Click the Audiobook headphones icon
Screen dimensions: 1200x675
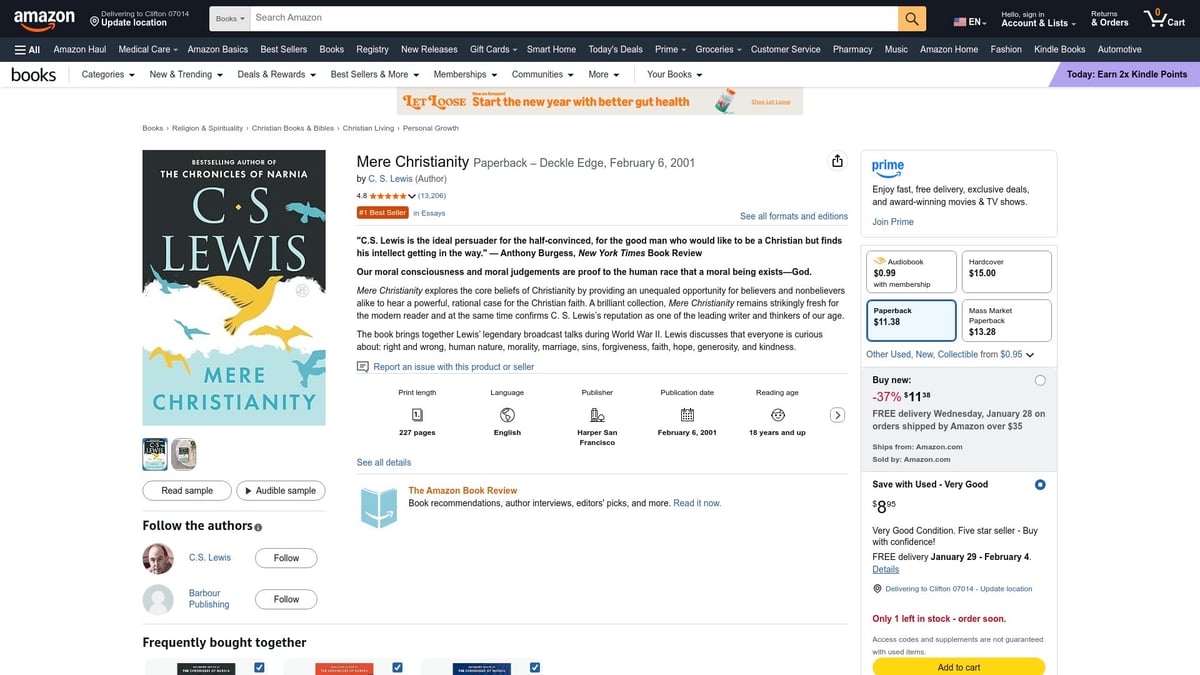[x=879, y=261]
